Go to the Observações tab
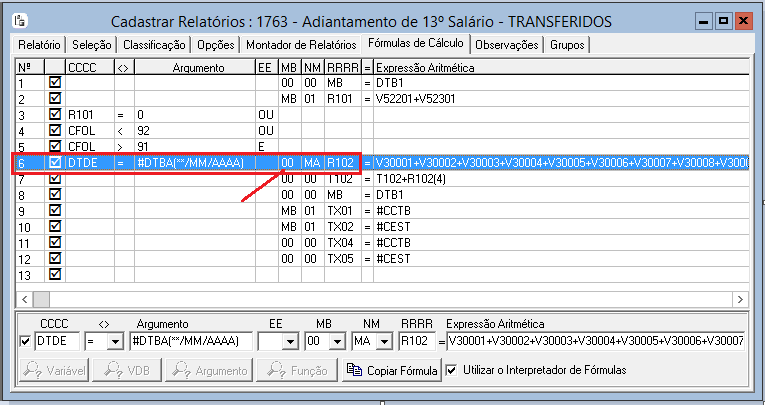The image size is (765, 405). (x=507, y=45)
